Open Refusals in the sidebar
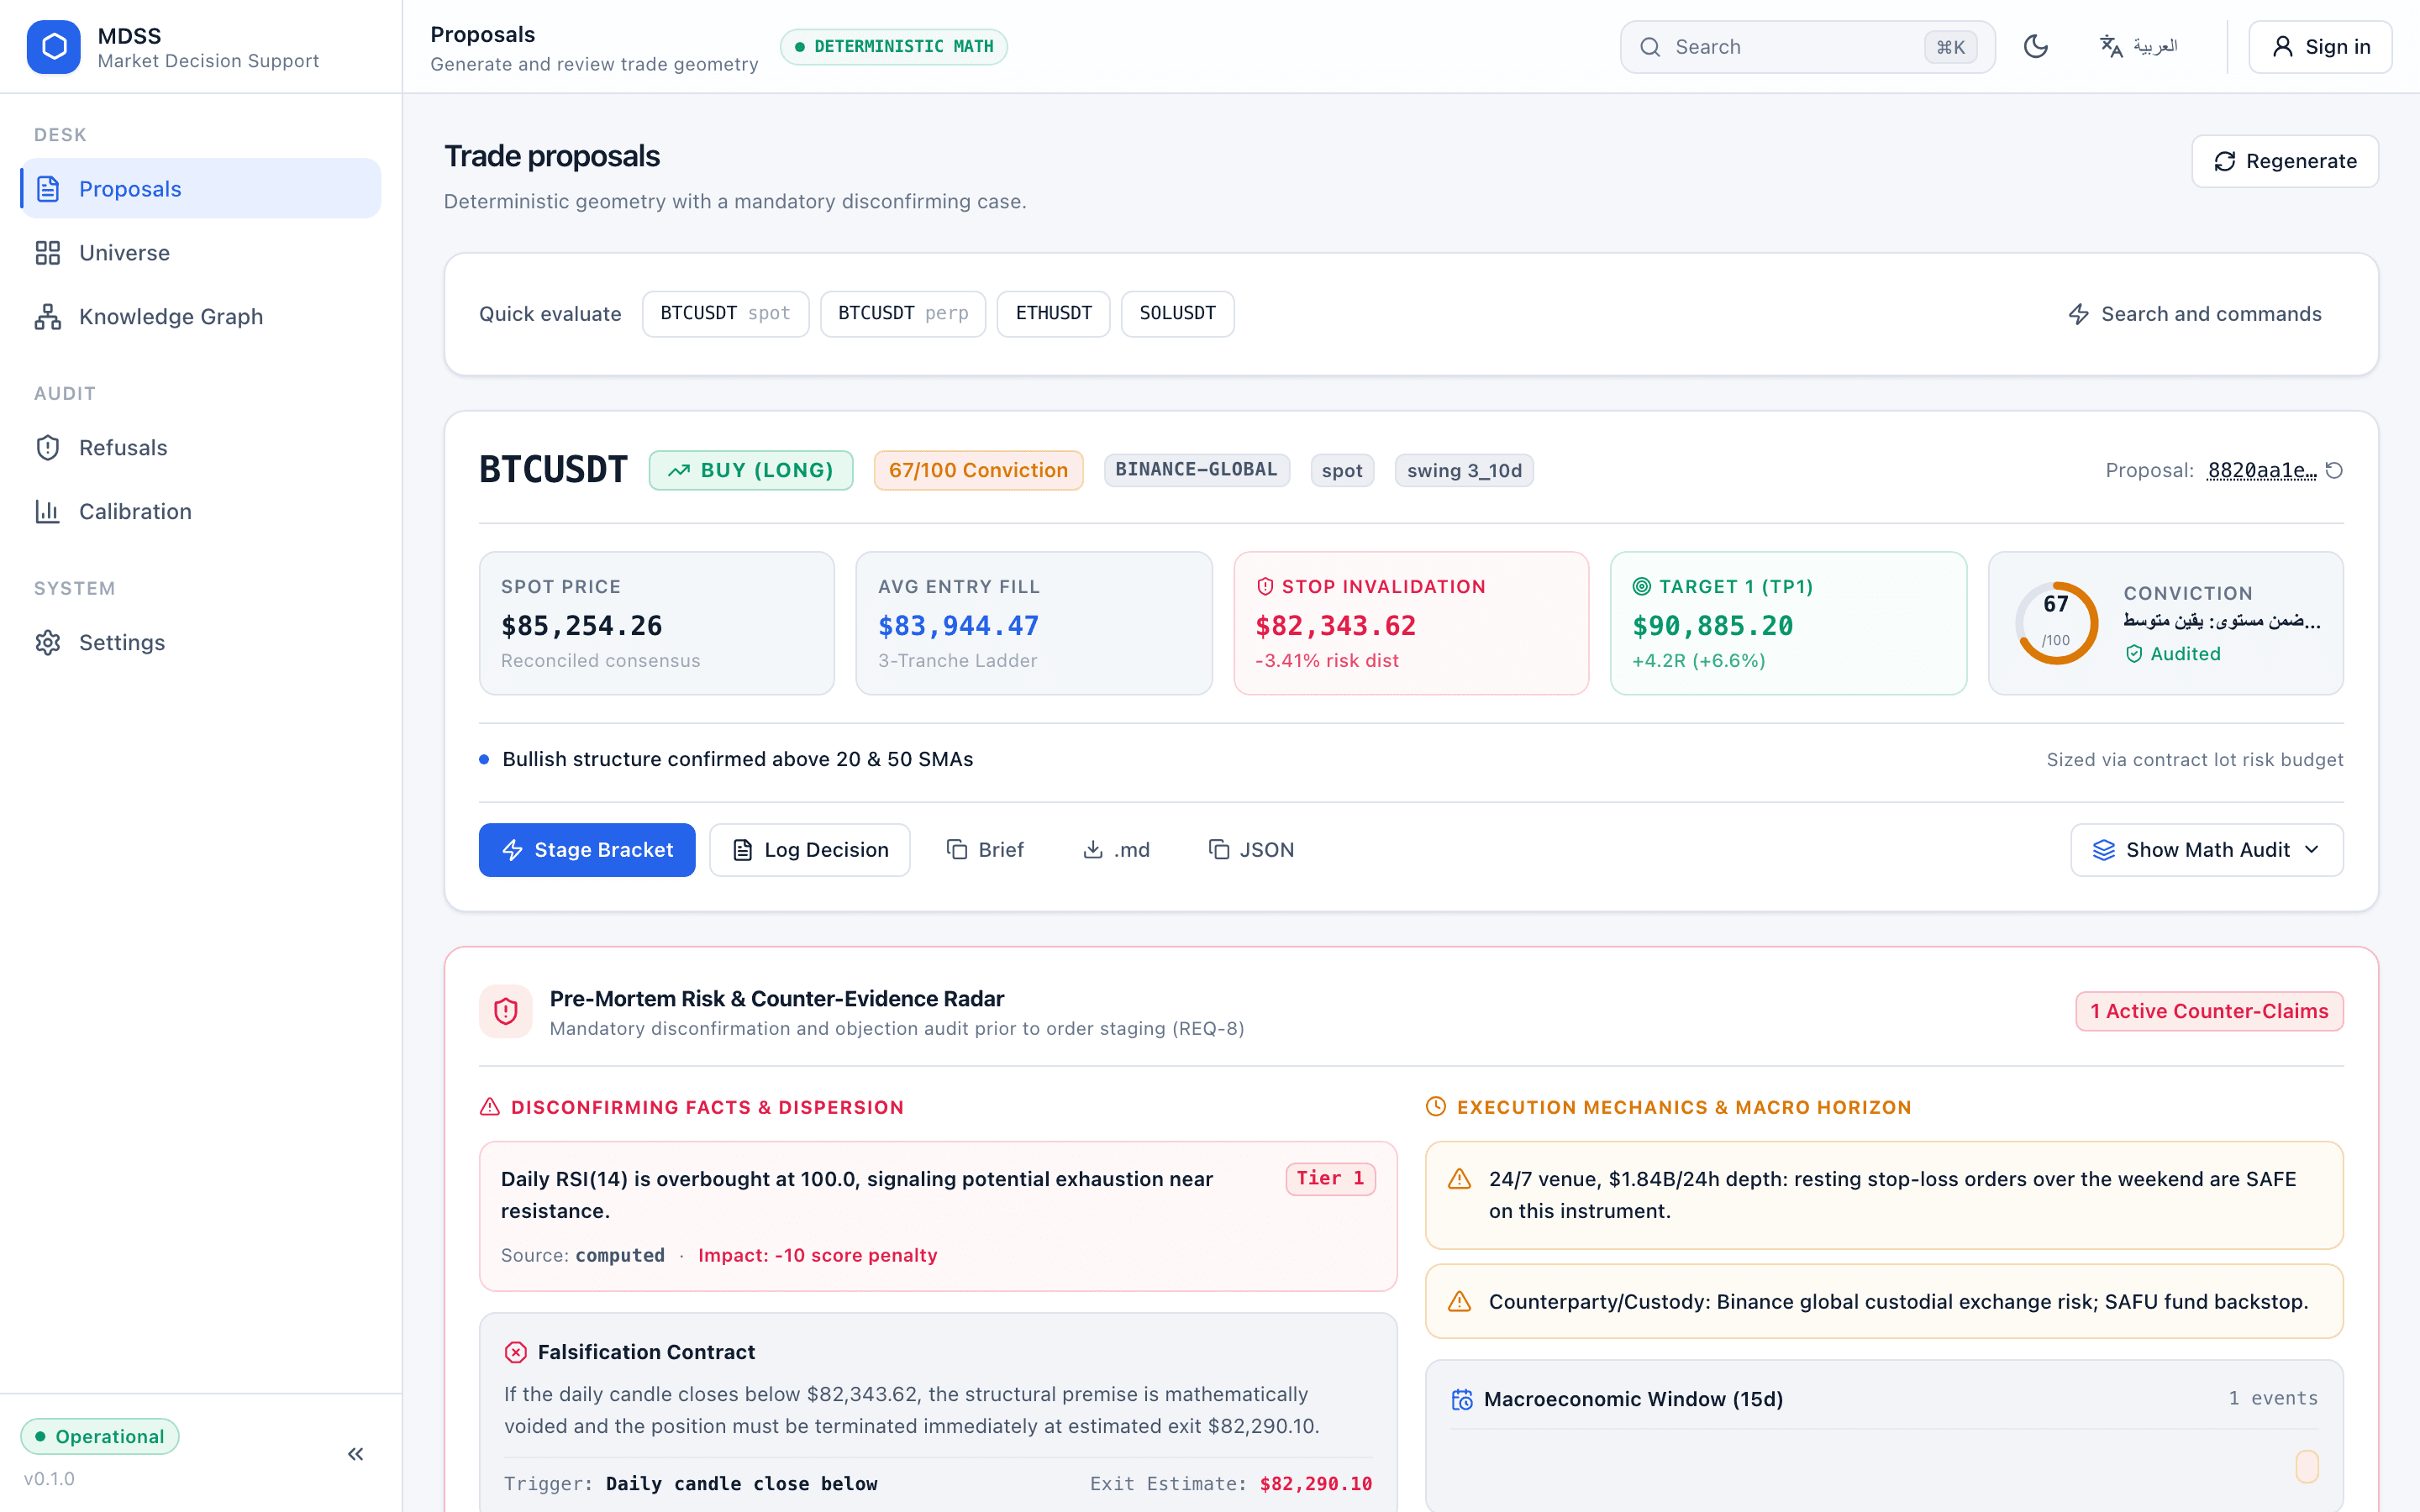 (x=201, y=447)
